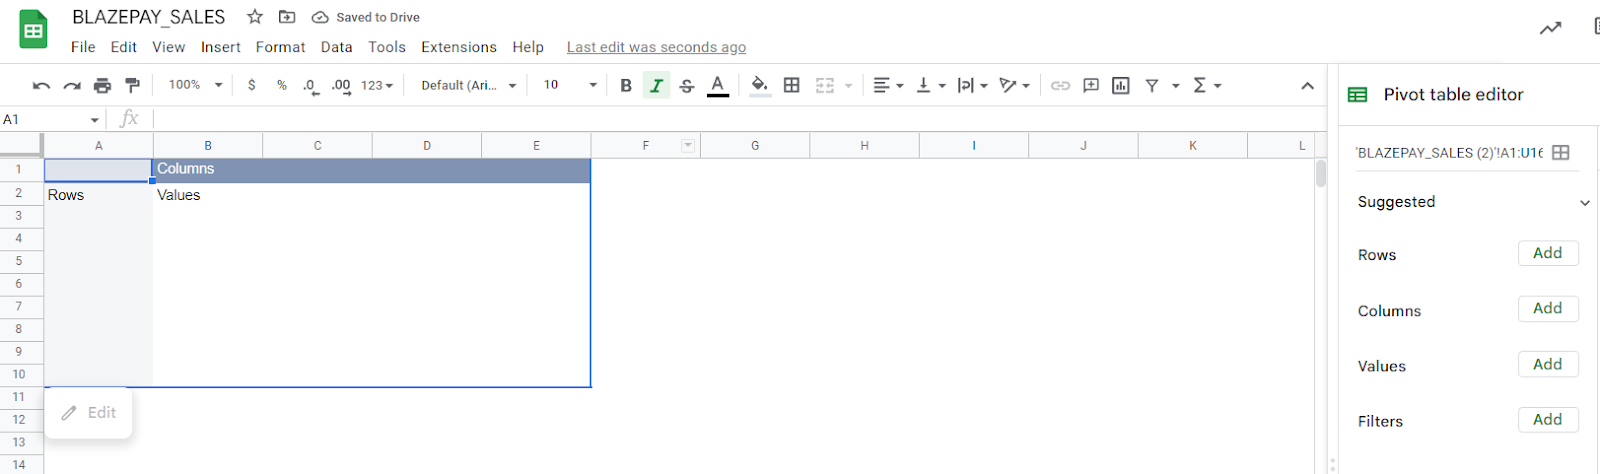Star the BLAZEPAY_SALES document
The image size is (1600, 474).
[255, 17]
